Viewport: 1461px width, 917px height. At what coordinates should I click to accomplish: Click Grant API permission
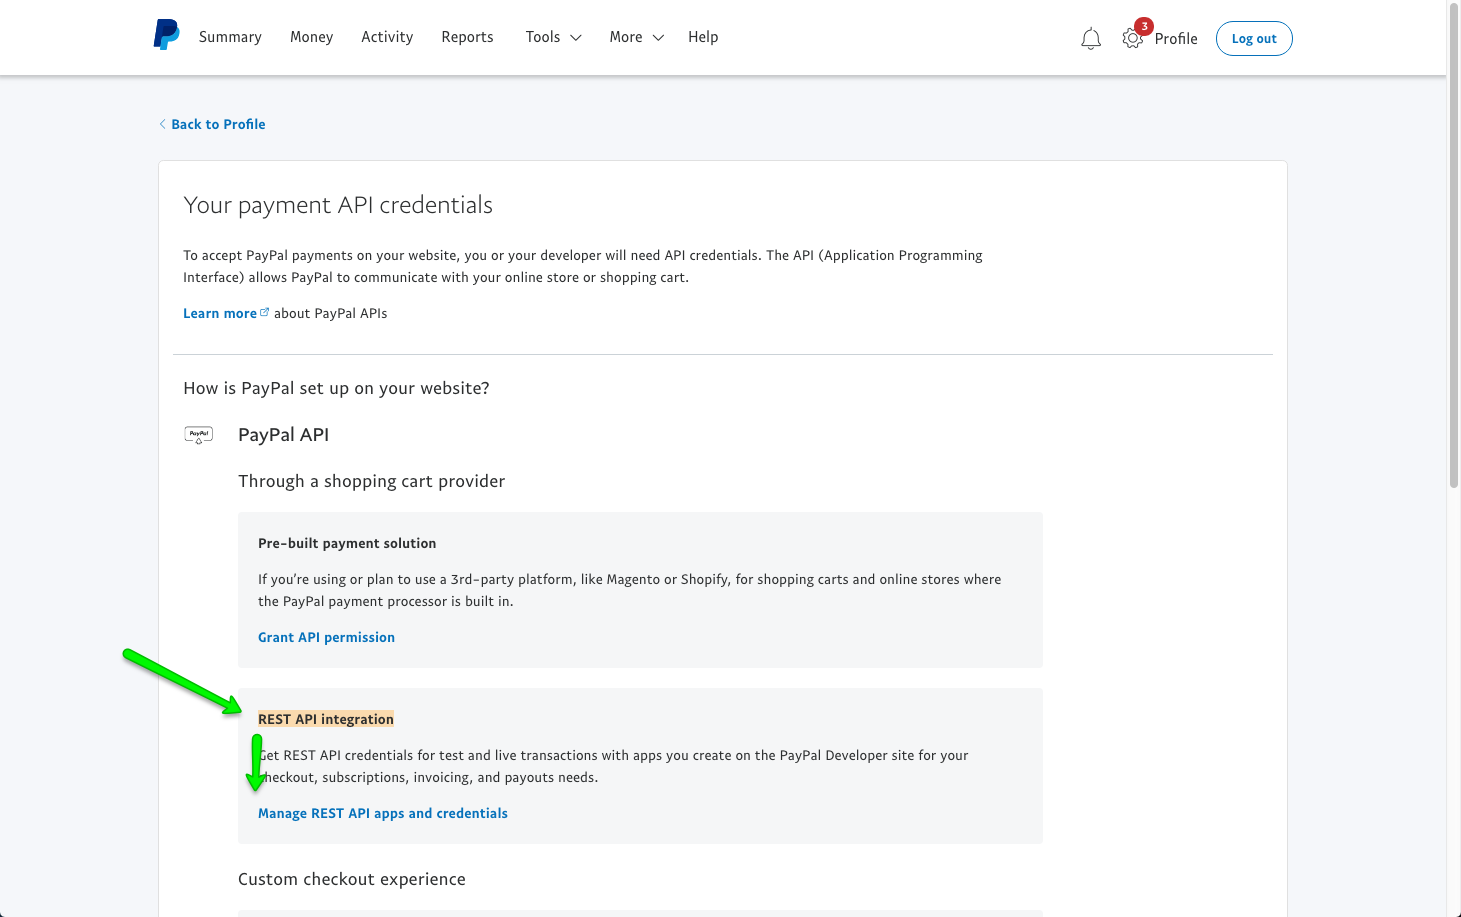click(x=326, y=637)
